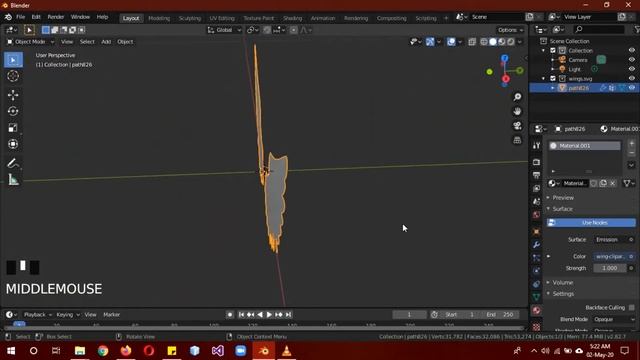Select the Select Box tool
This screenshot has height=360, width=640.
click(13, 60)
